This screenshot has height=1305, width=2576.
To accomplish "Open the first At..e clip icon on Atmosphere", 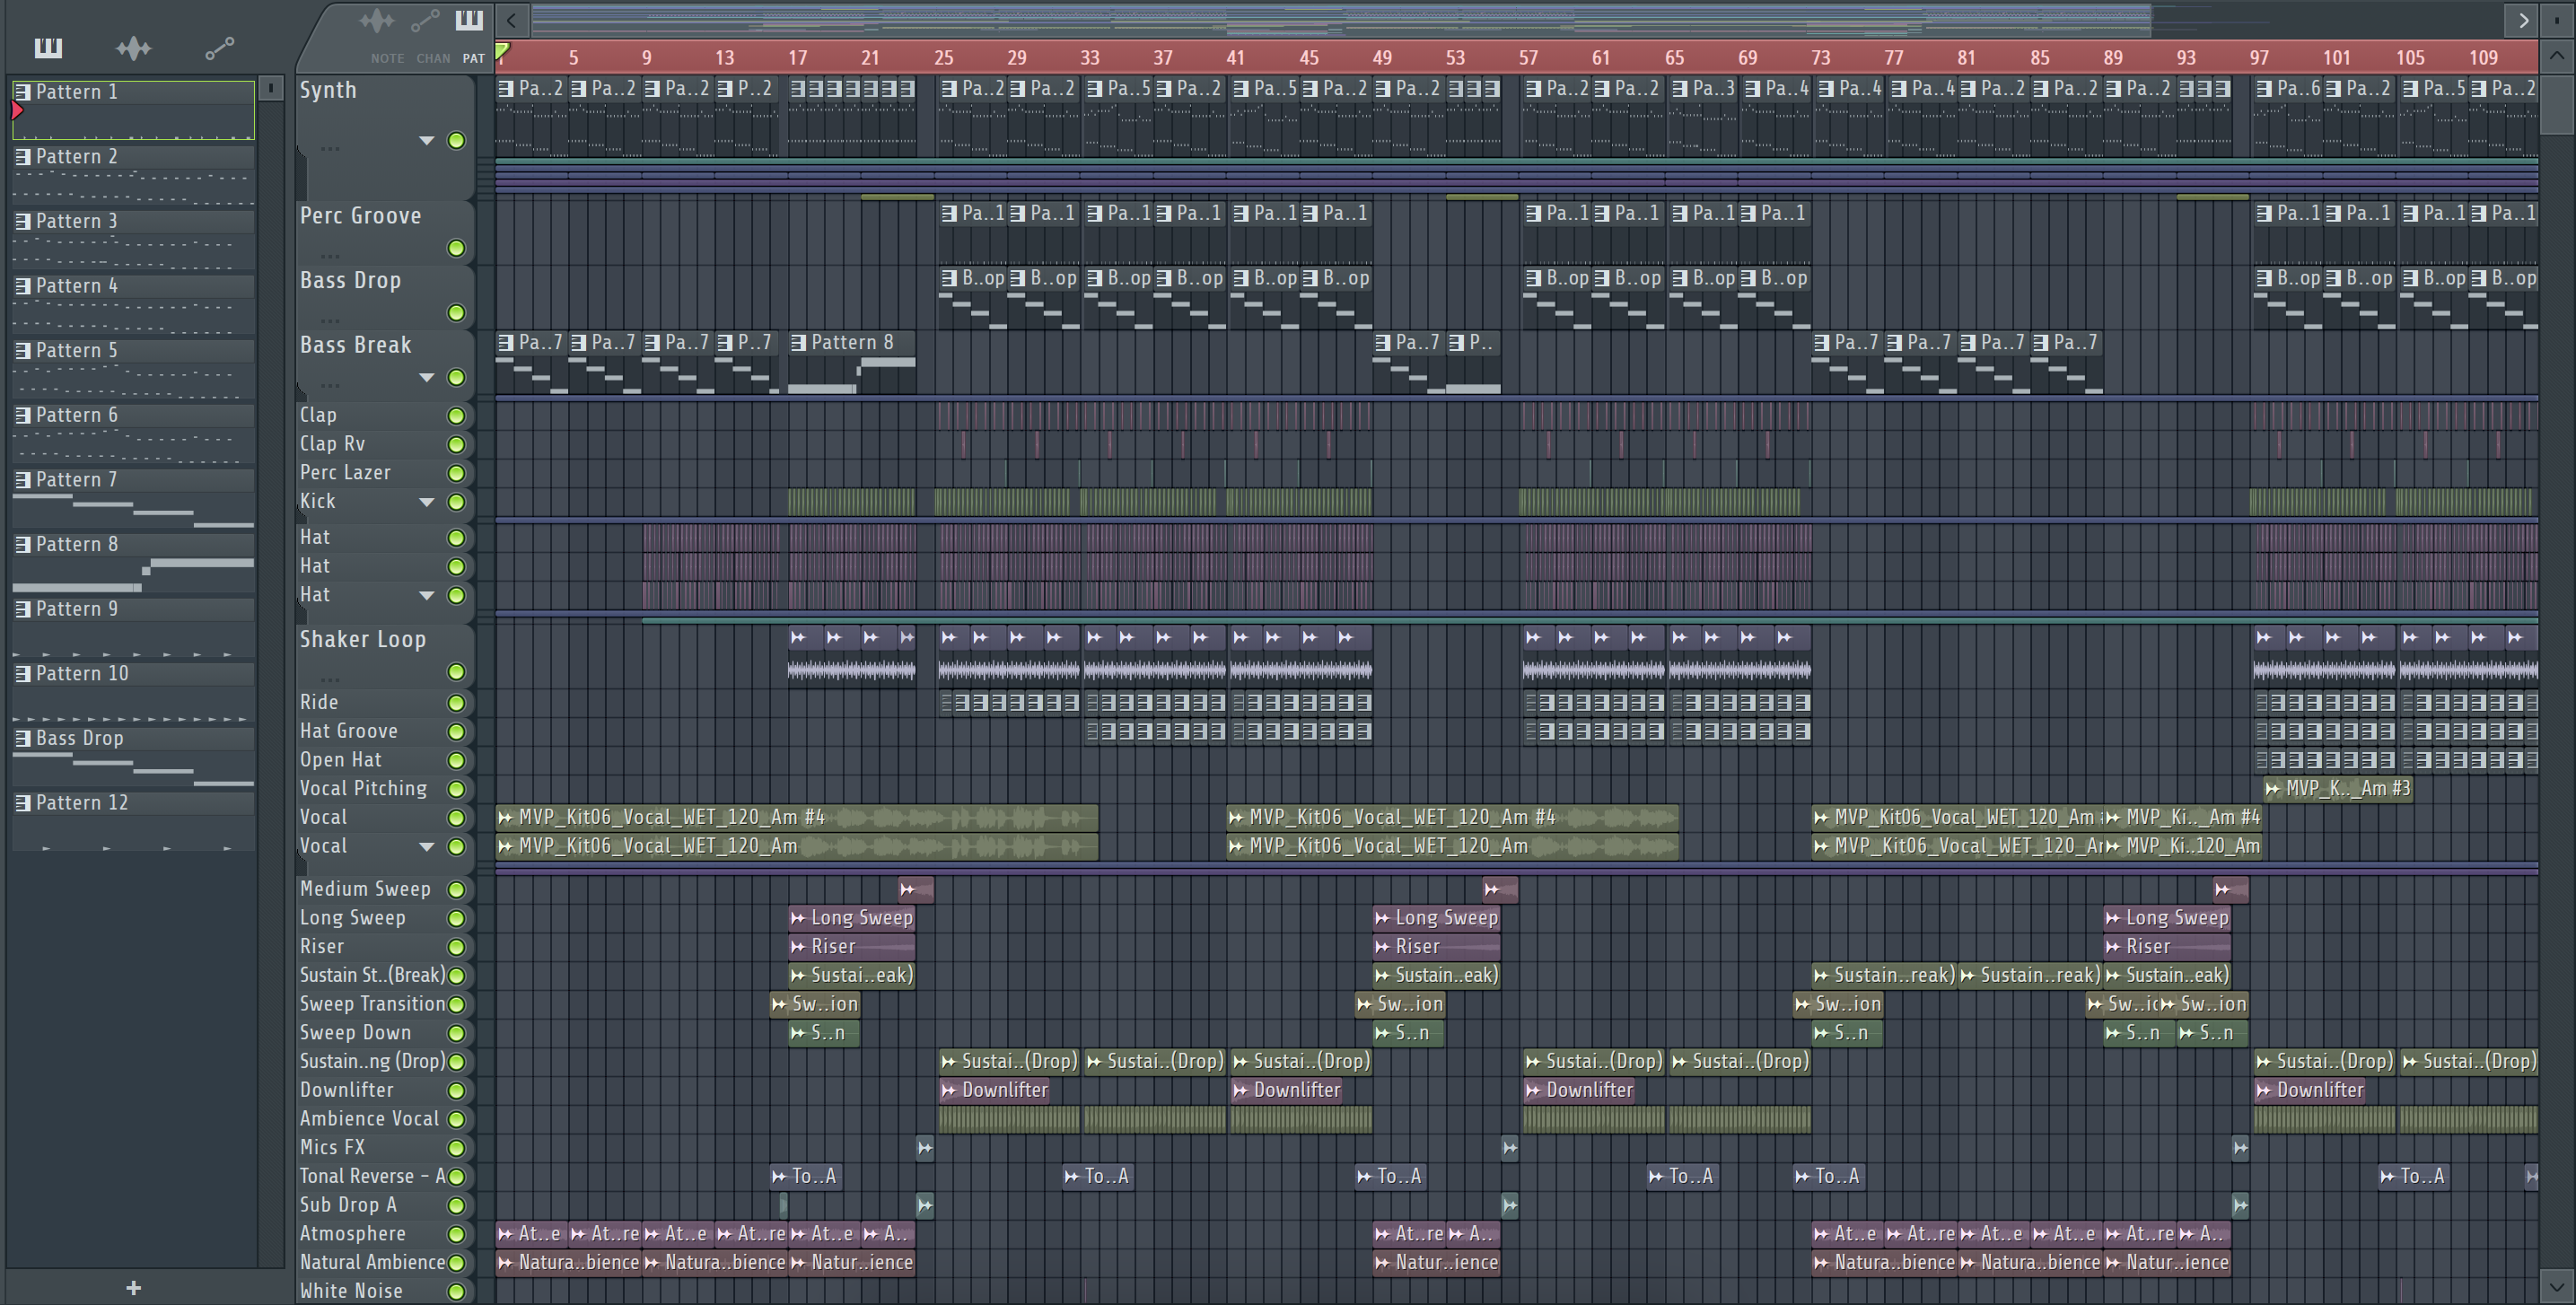I will 505,1234.
